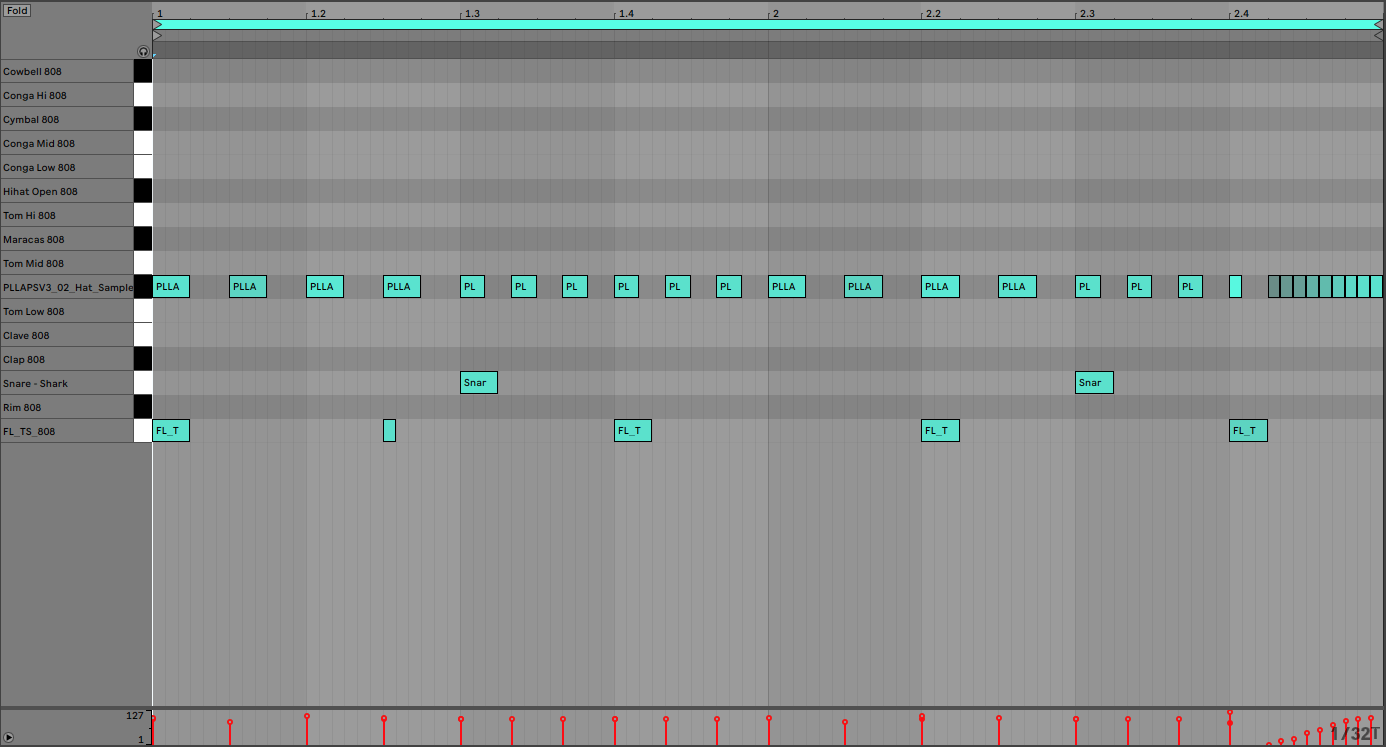
Task: Click ruler marker 1.4
Action: tap(626, 14)
